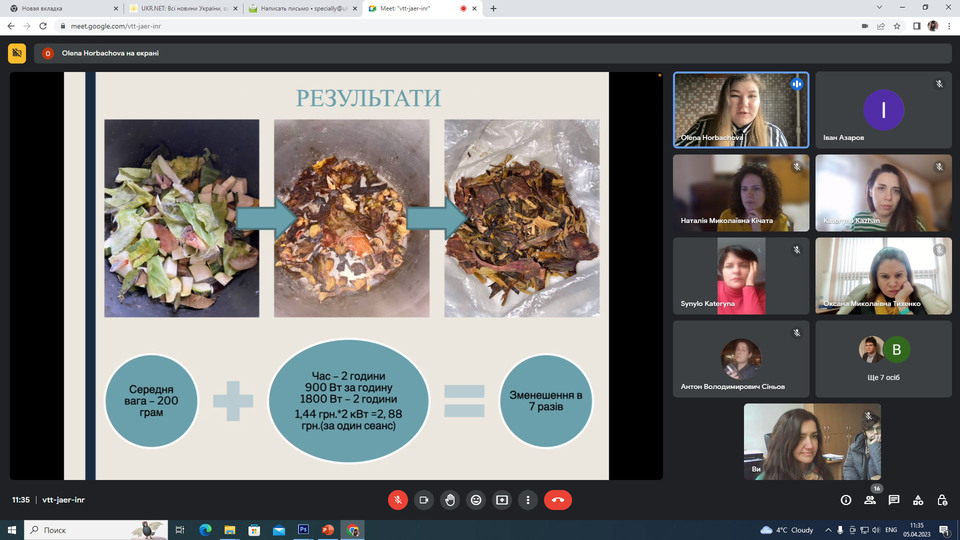
Task: Toggle the camera on or off
Action: (x=424, y=500)
